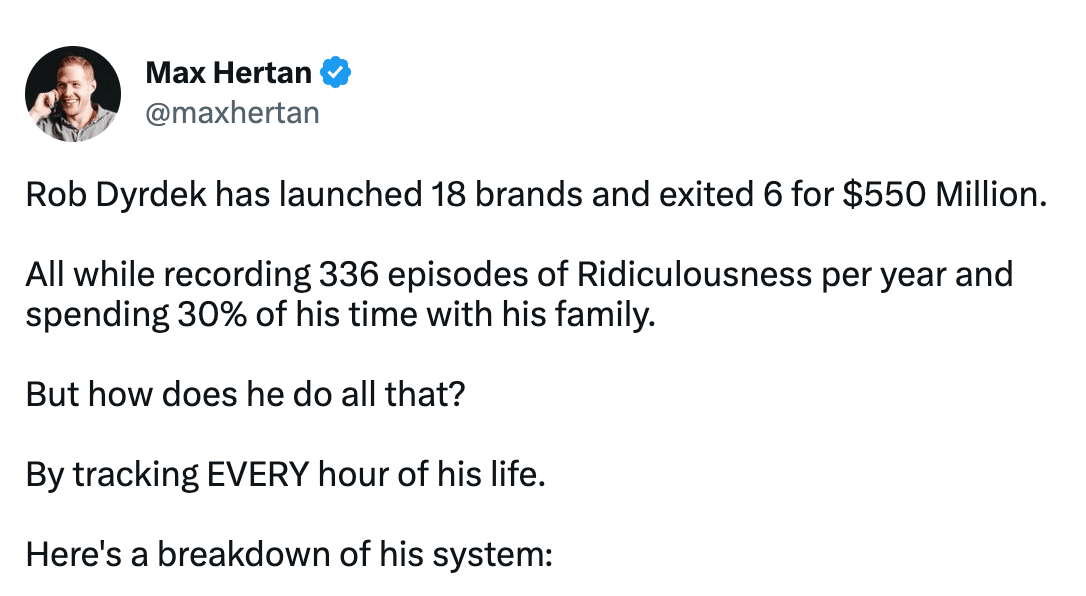The width and height of the screenshot is (1086, 596).
Task: Click the word 'system:' at tweet end
Action: coord(492,556)
